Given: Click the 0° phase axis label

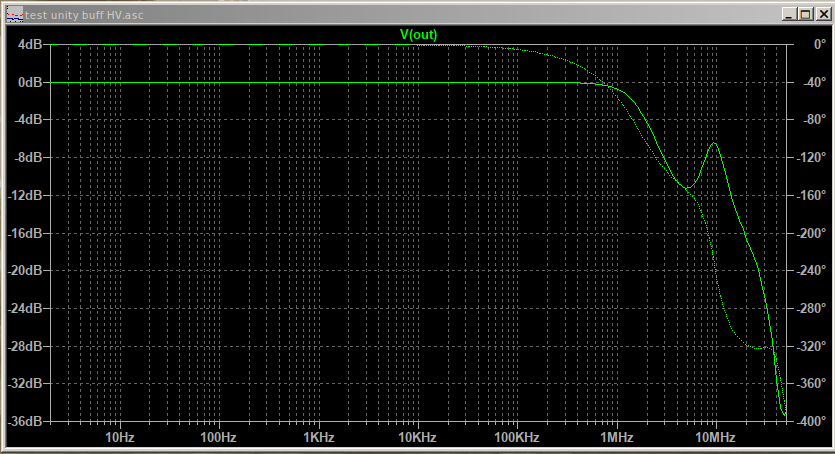Looking at the screenshot, I should (820, 45).
